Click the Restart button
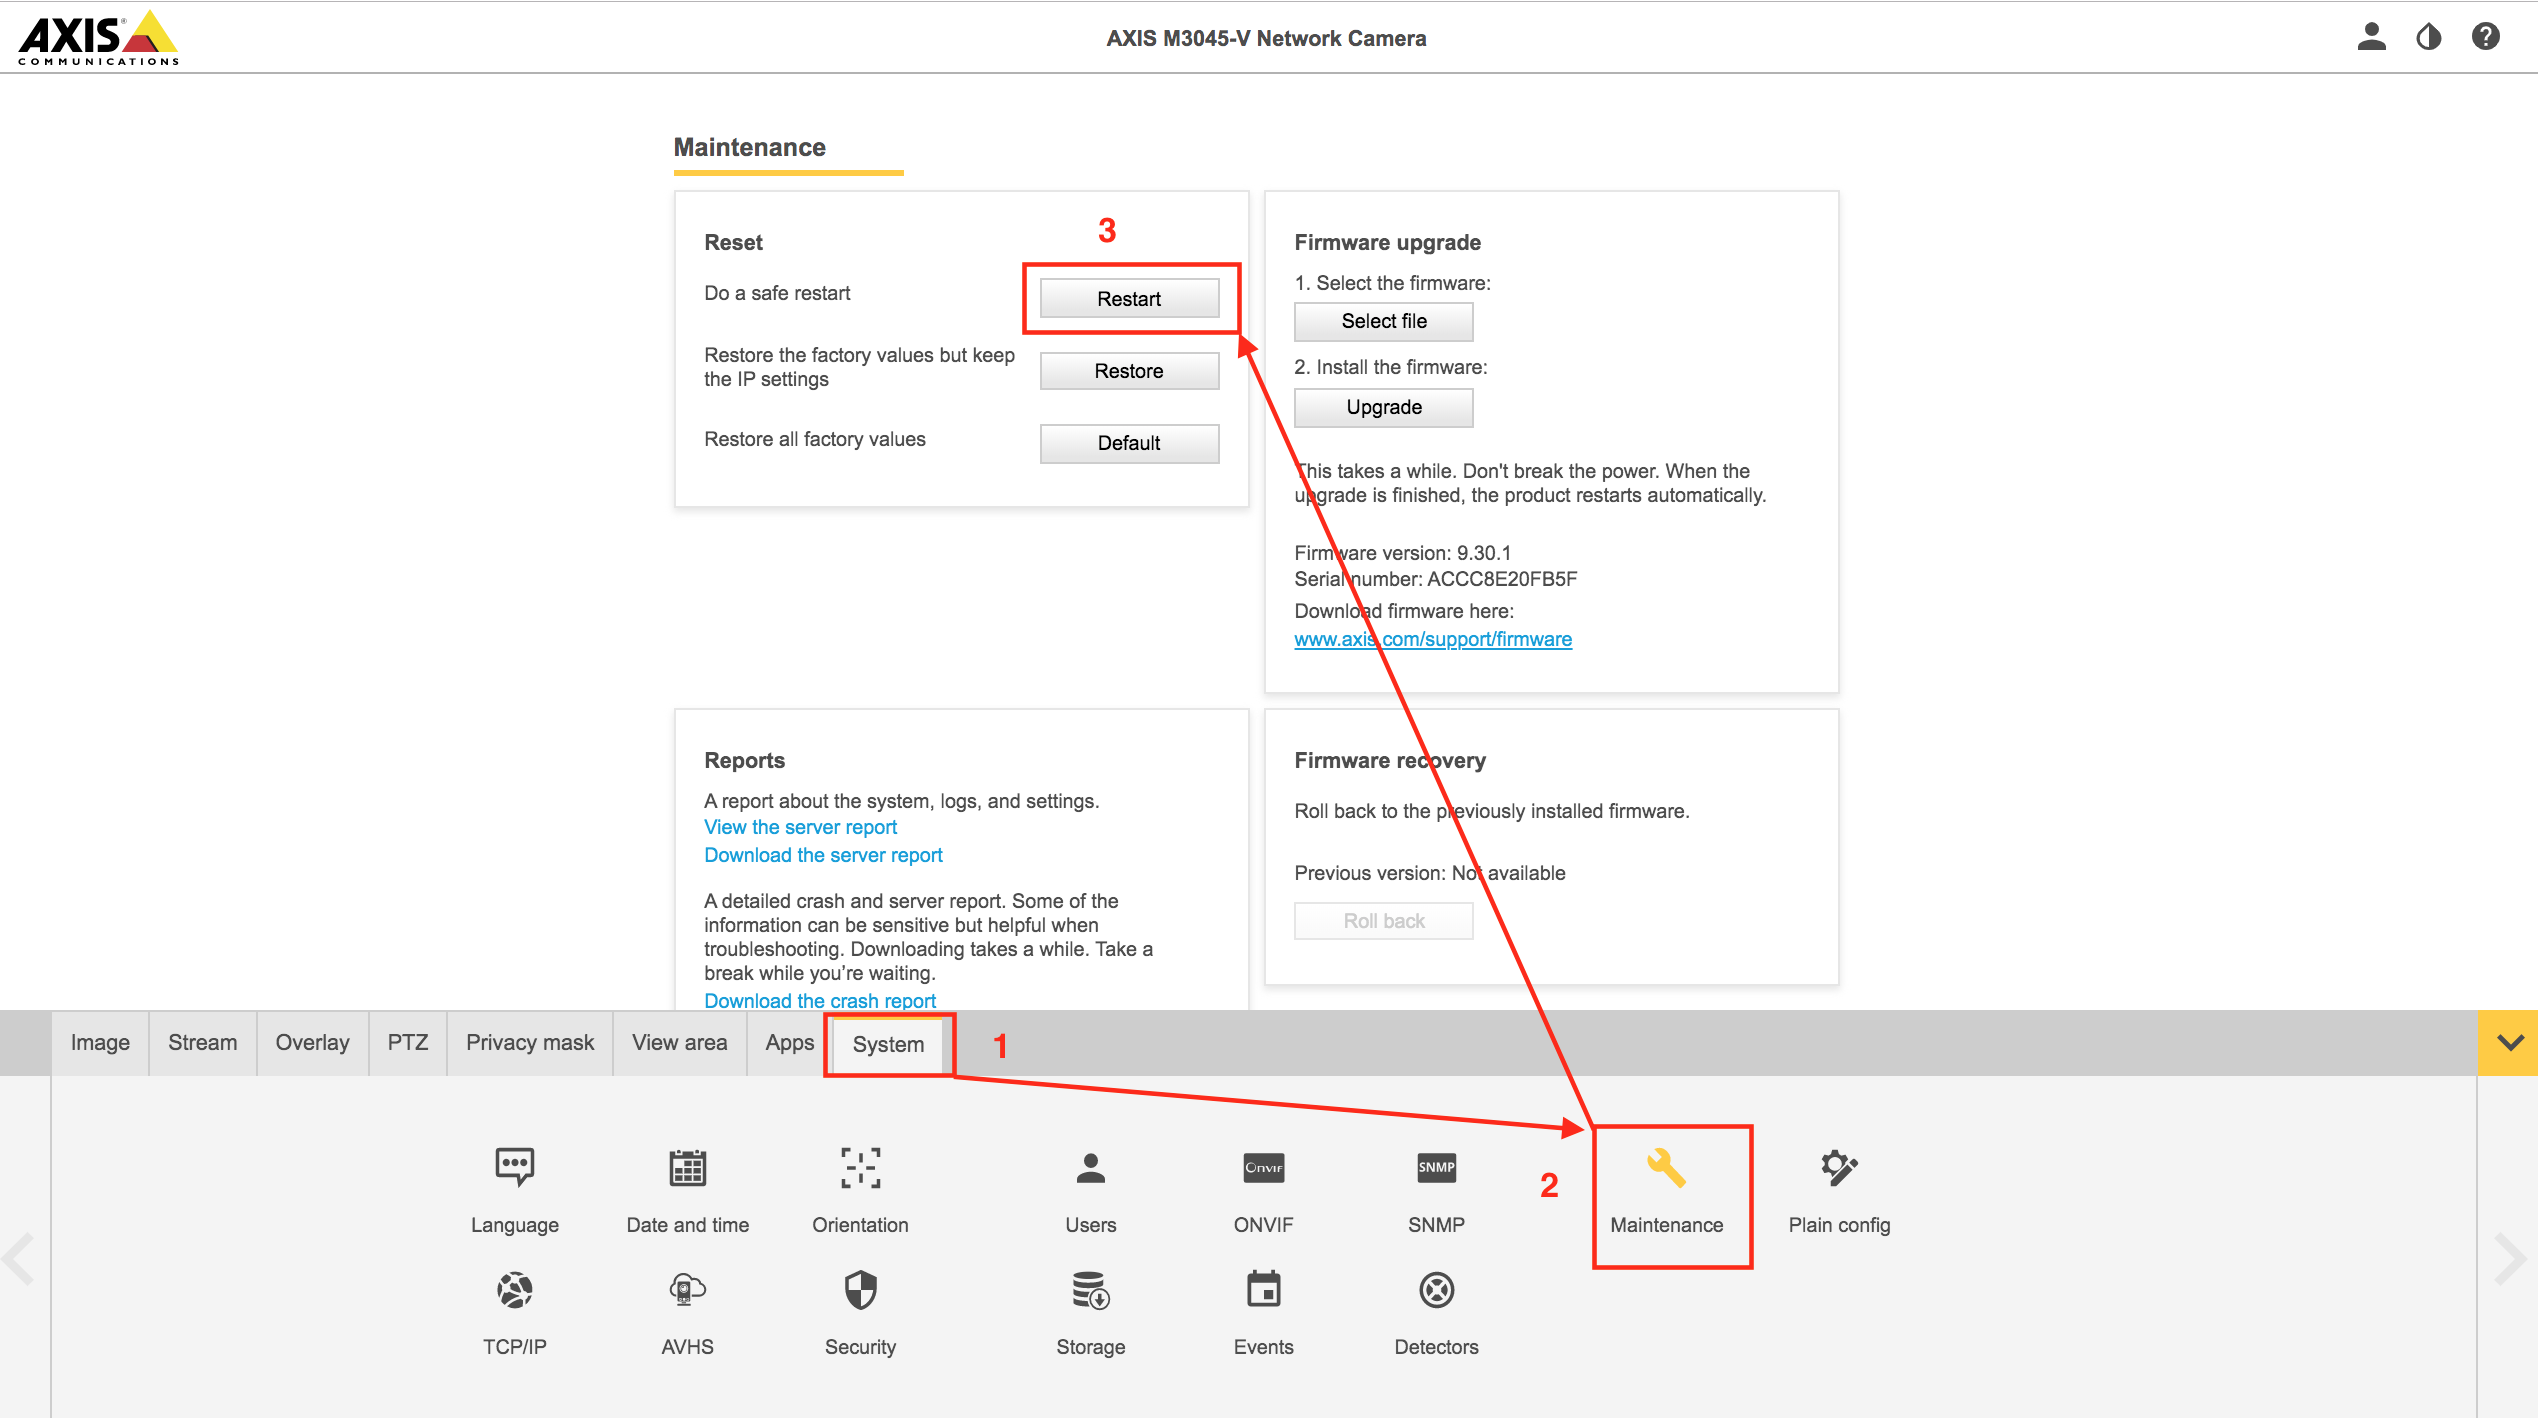This screenshot has height=1418, width=2538. coord(1130,299)
